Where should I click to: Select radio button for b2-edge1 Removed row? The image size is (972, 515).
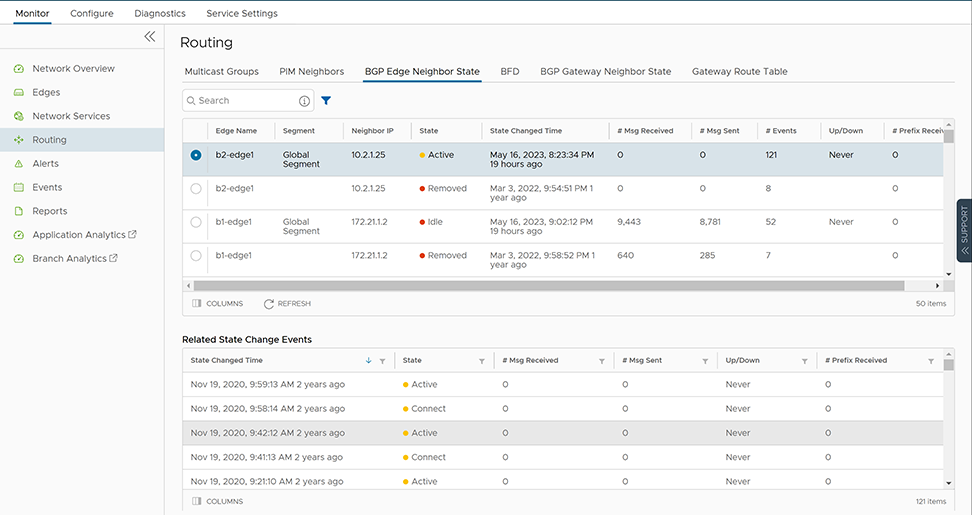point(196,188)
